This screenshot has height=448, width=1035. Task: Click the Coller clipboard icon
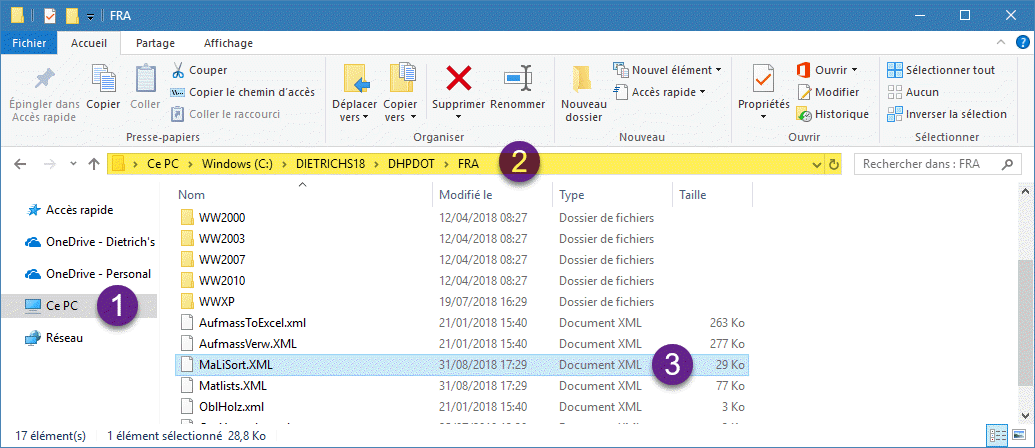point(145,80)
